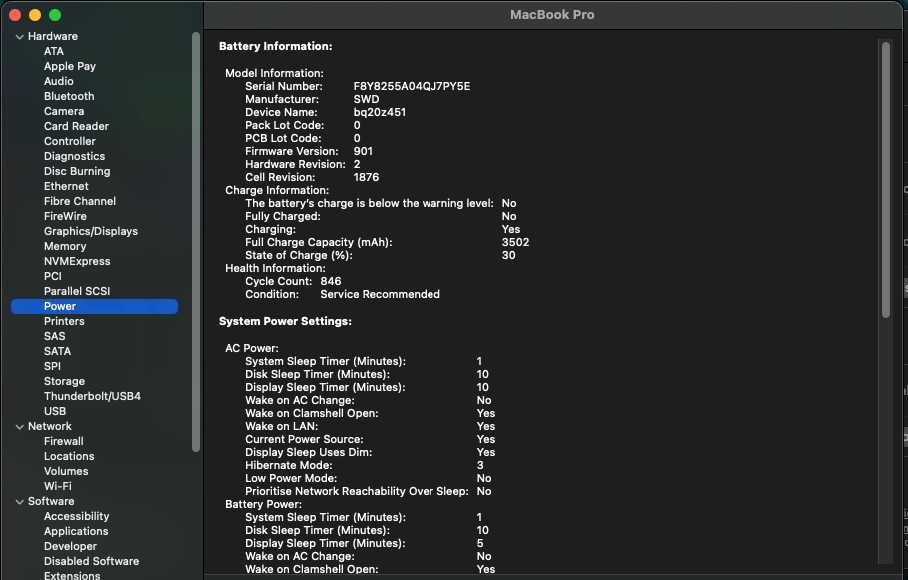Click the Battery Information heading

(x=276, y=46)
